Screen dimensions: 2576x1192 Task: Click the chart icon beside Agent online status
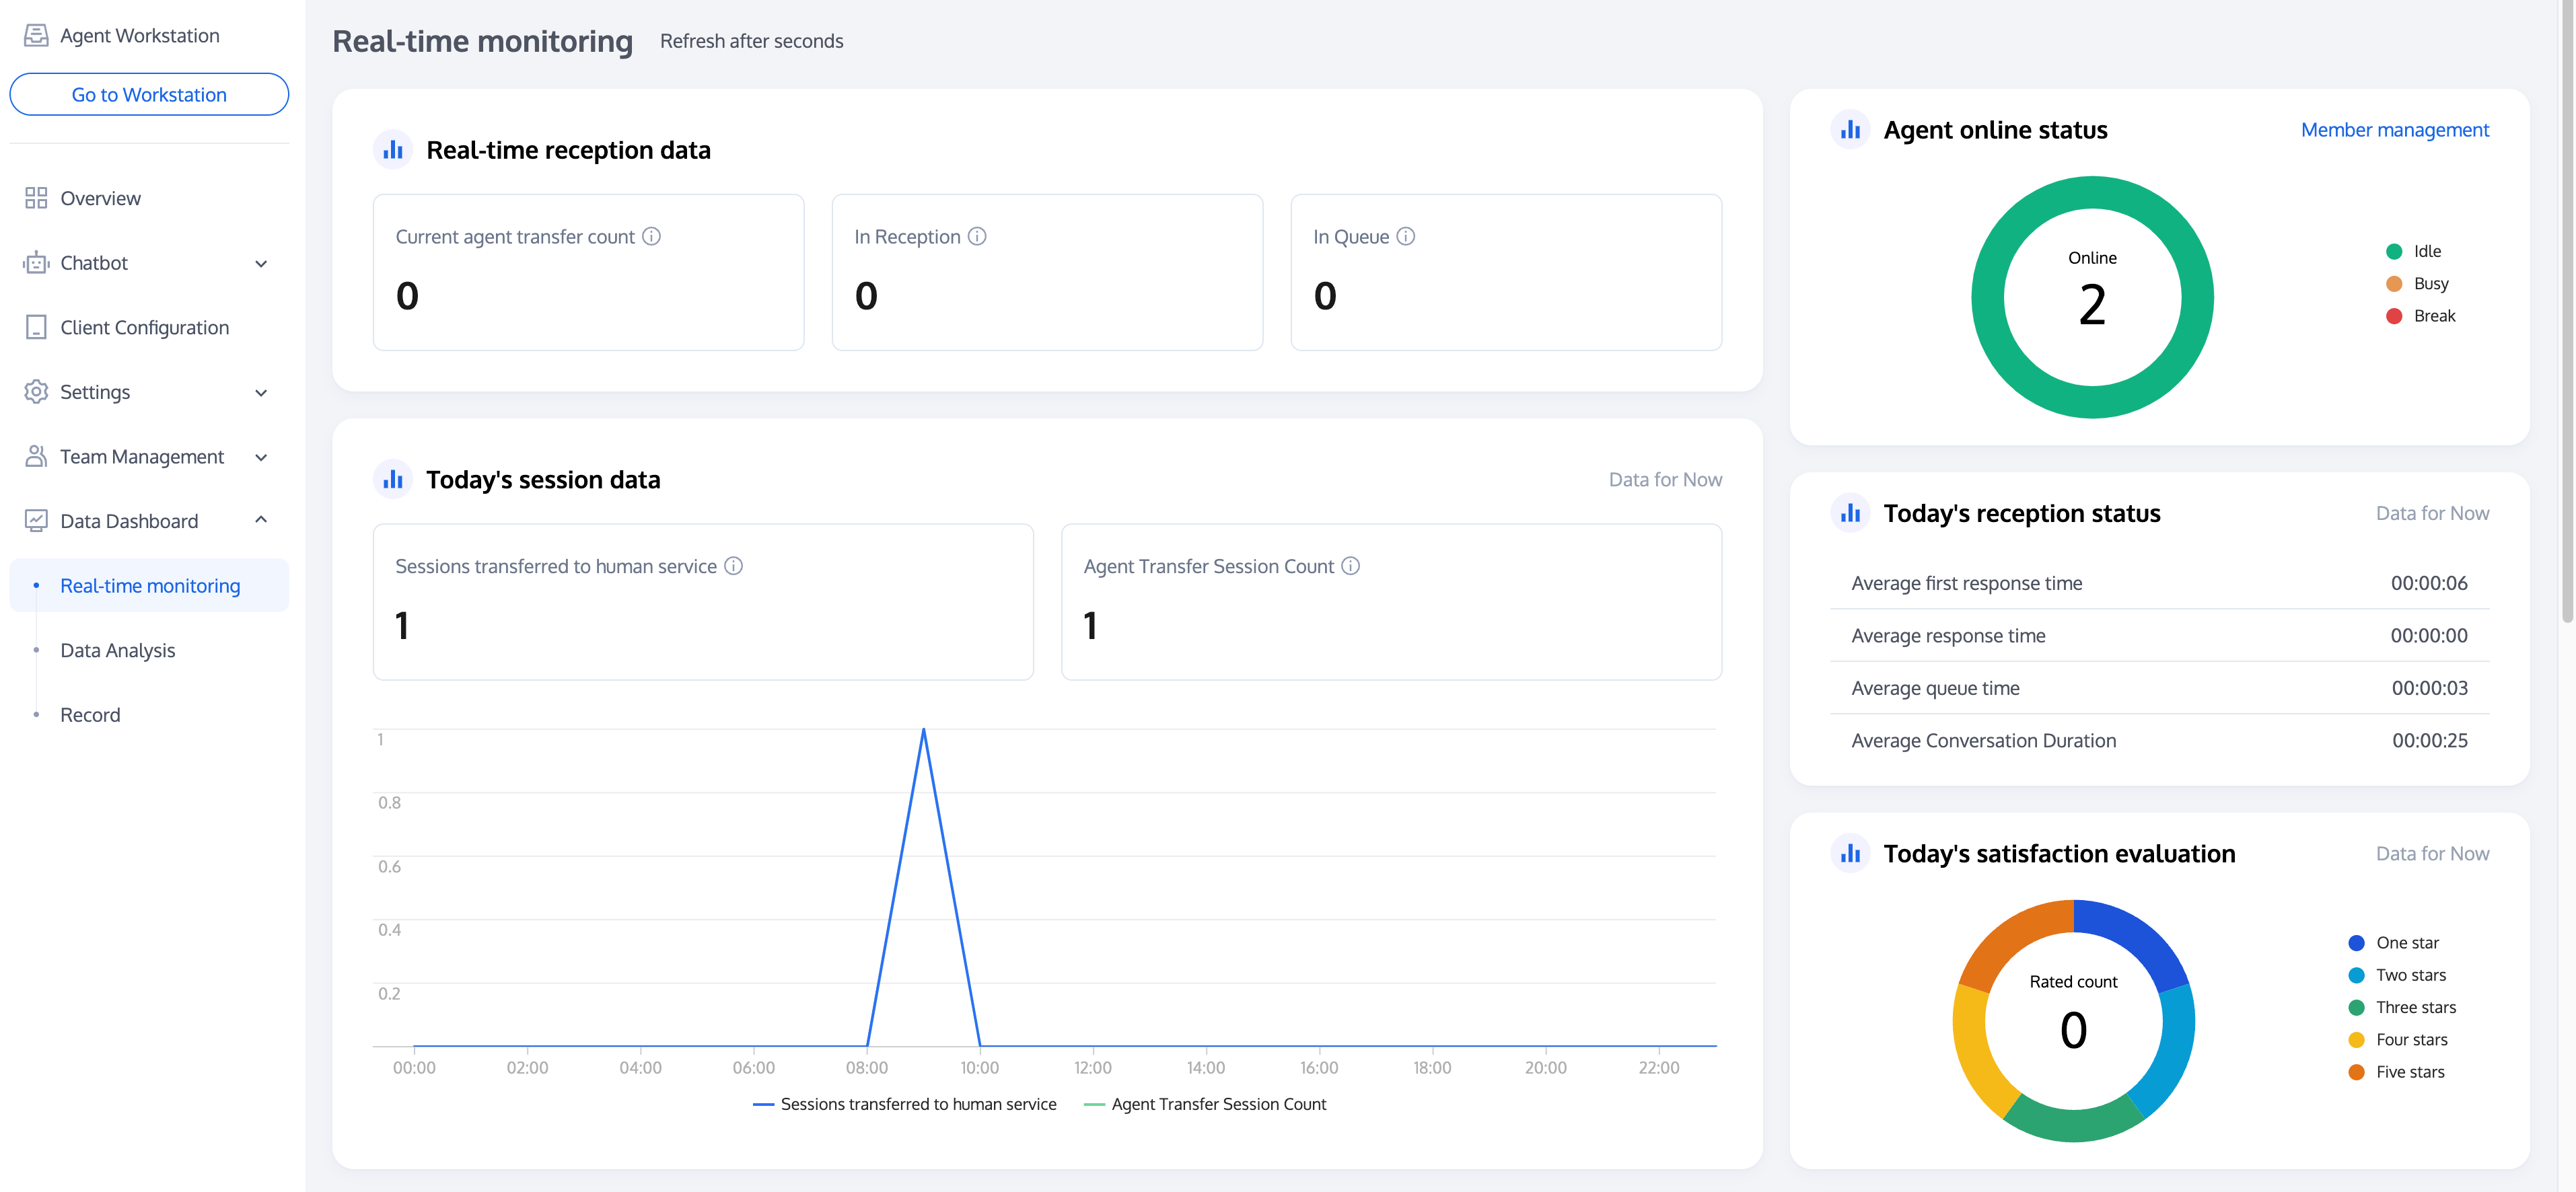[x=1850, y=129]
